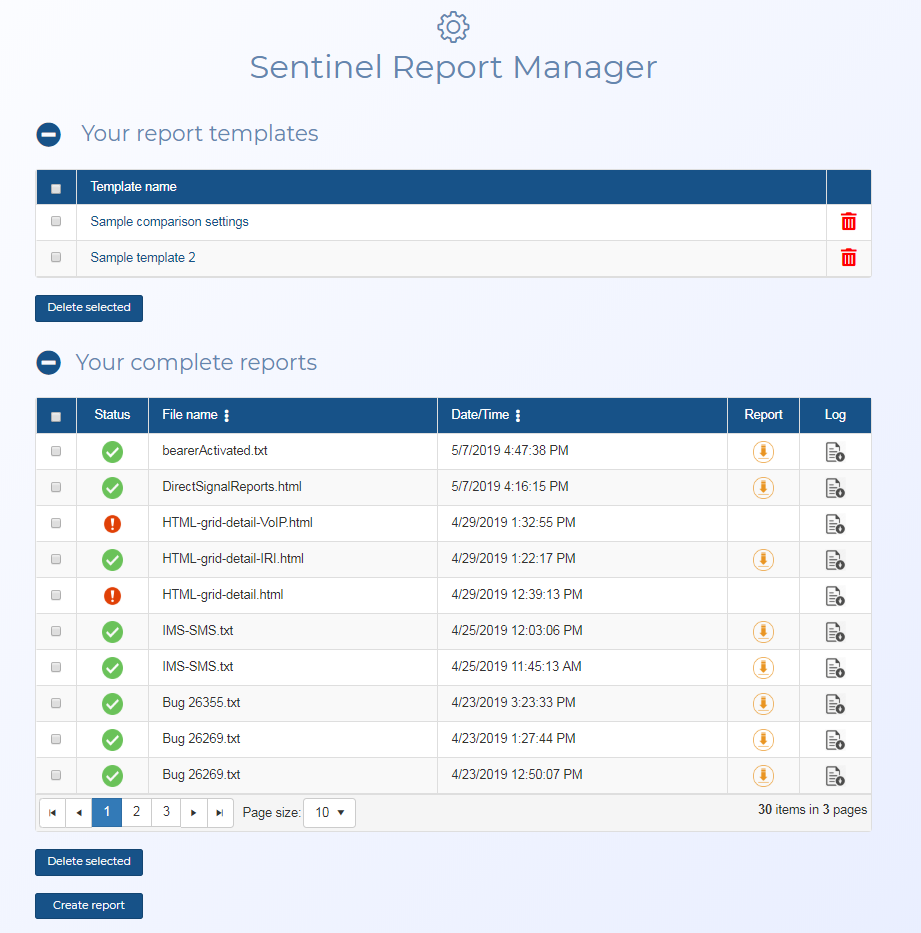Jump to page 3 of reports
Screen dimensions: 921x933
click(x=166, y=813)
